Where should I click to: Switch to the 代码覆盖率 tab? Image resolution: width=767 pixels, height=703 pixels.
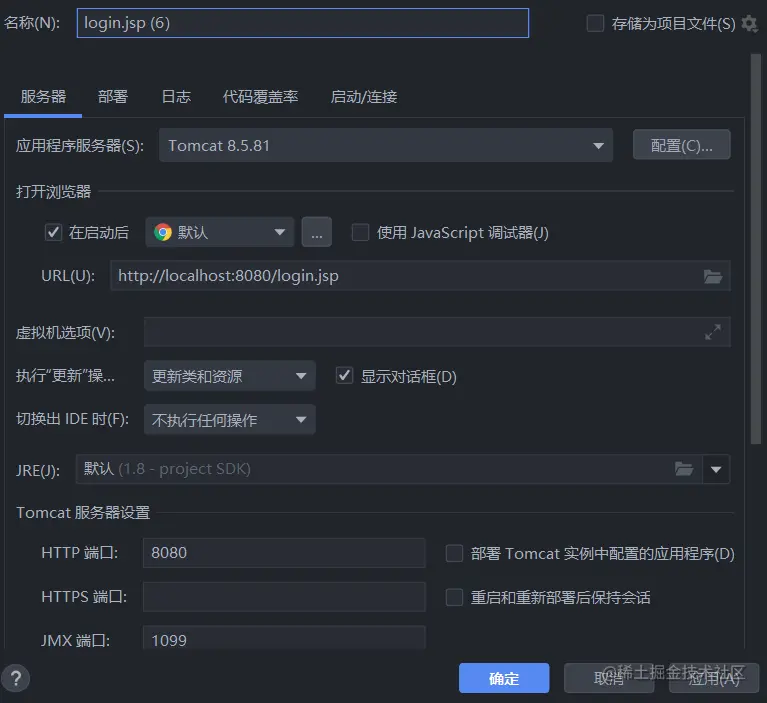coord(260,97)
